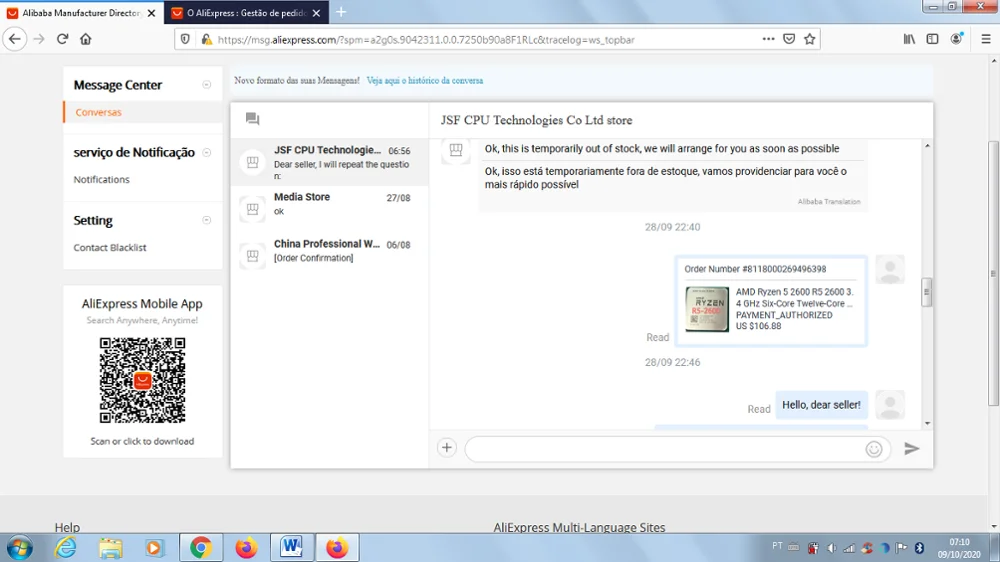1000x562 pixels.
Task: Click the PT language indicator in the taskbar
Action: pos(777,546)
